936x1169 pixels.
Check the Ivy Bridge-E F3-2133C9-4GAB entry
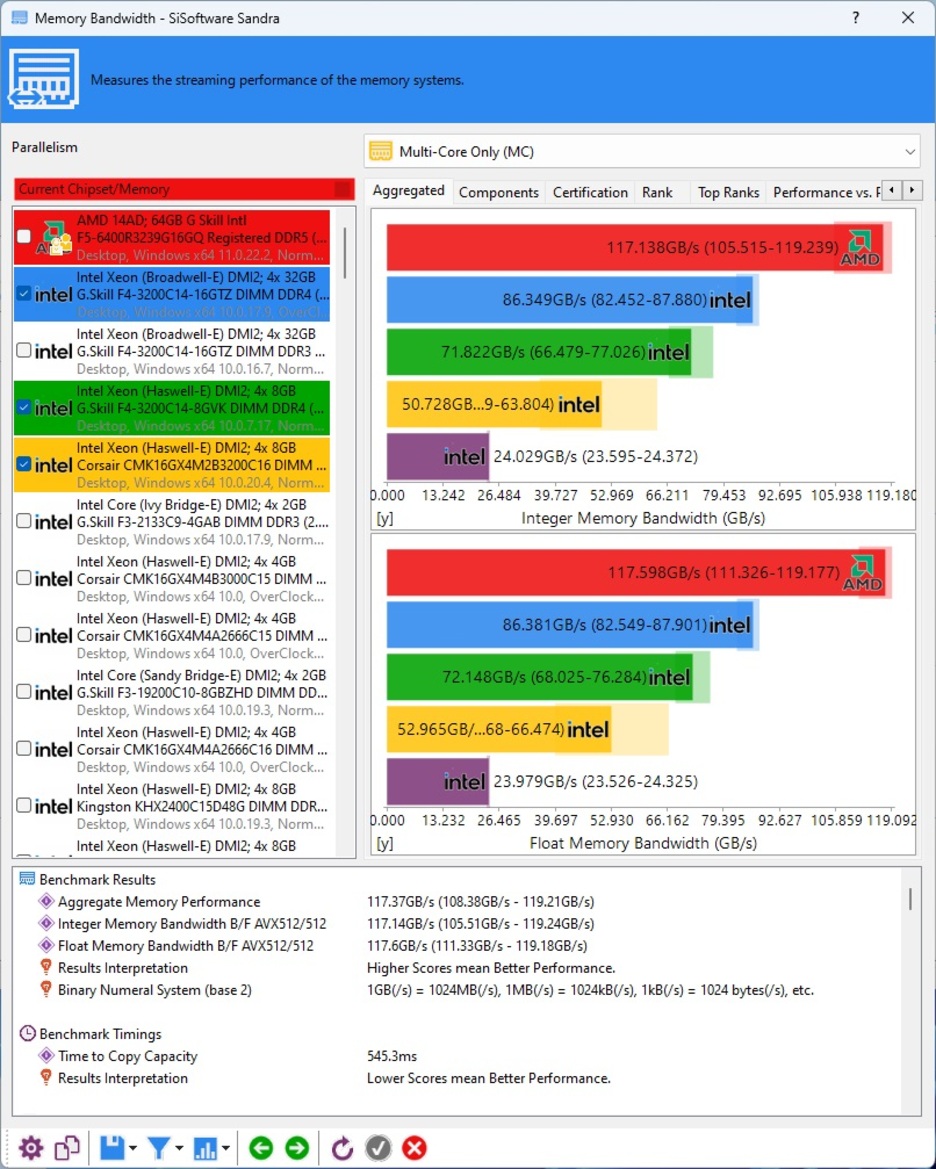(24, 520)
